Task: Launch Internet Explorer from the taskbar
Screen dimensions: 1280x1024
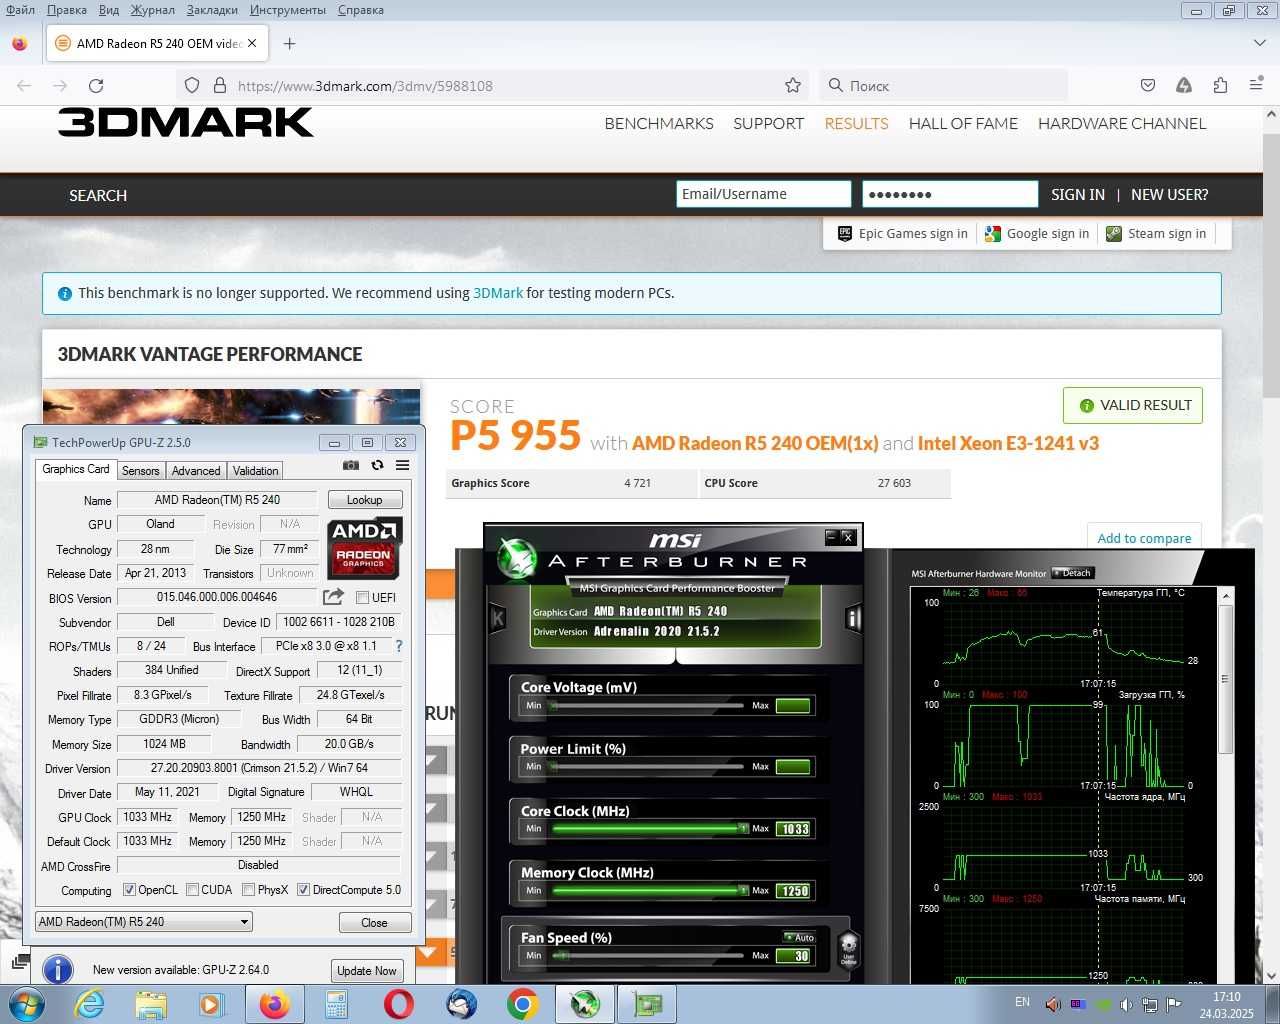Action: 89,1003
